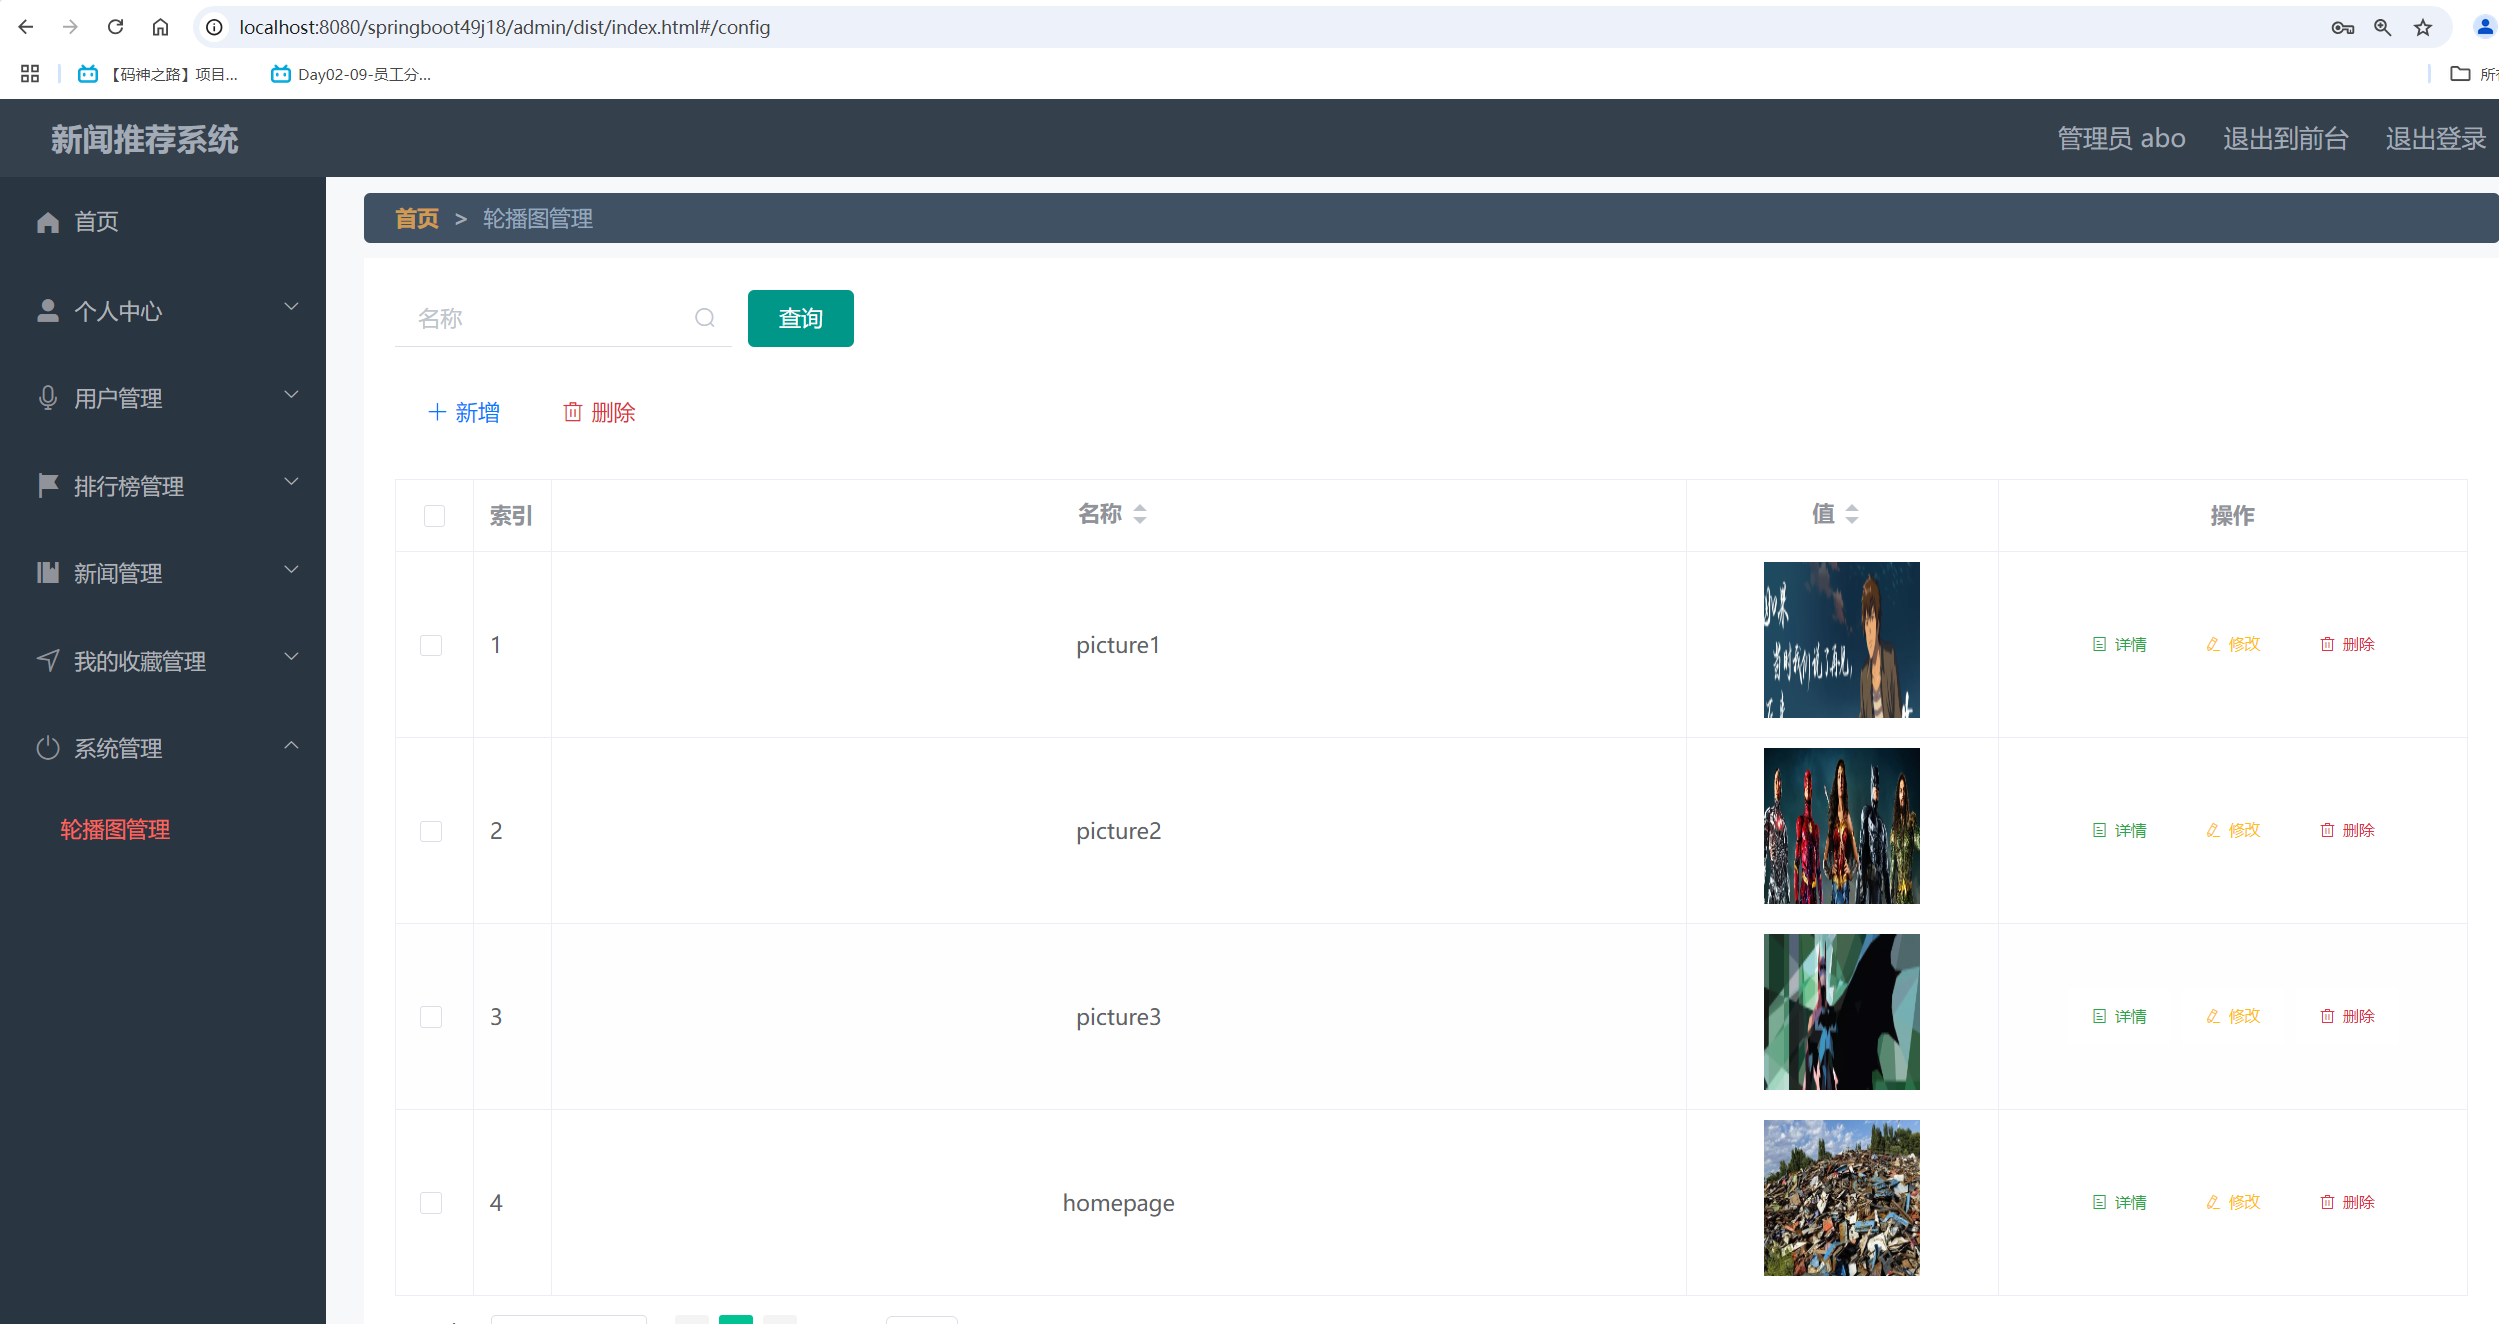Open the 【码神之路】项目 bookmark
Screen dimensions: 2499x1324
point(159,74)
